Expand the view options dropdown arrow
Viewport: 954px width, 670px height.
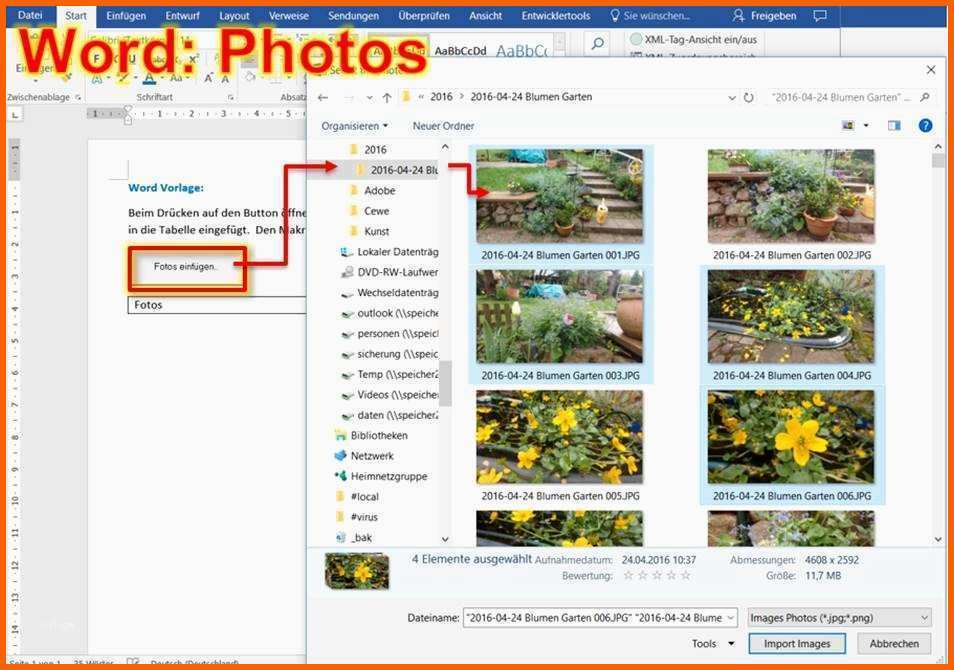(866, 126)
